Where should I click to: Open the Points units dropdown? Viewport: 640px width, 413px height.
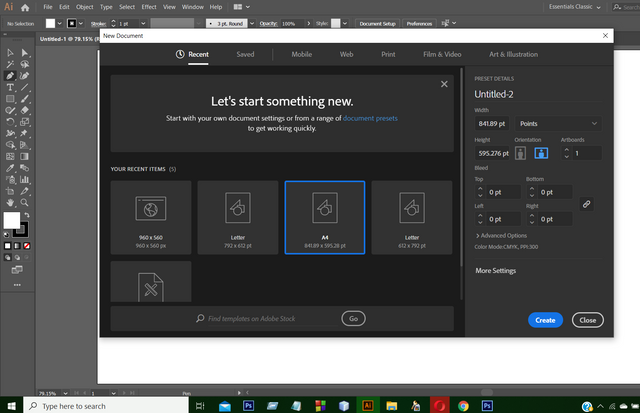(558, 124)
